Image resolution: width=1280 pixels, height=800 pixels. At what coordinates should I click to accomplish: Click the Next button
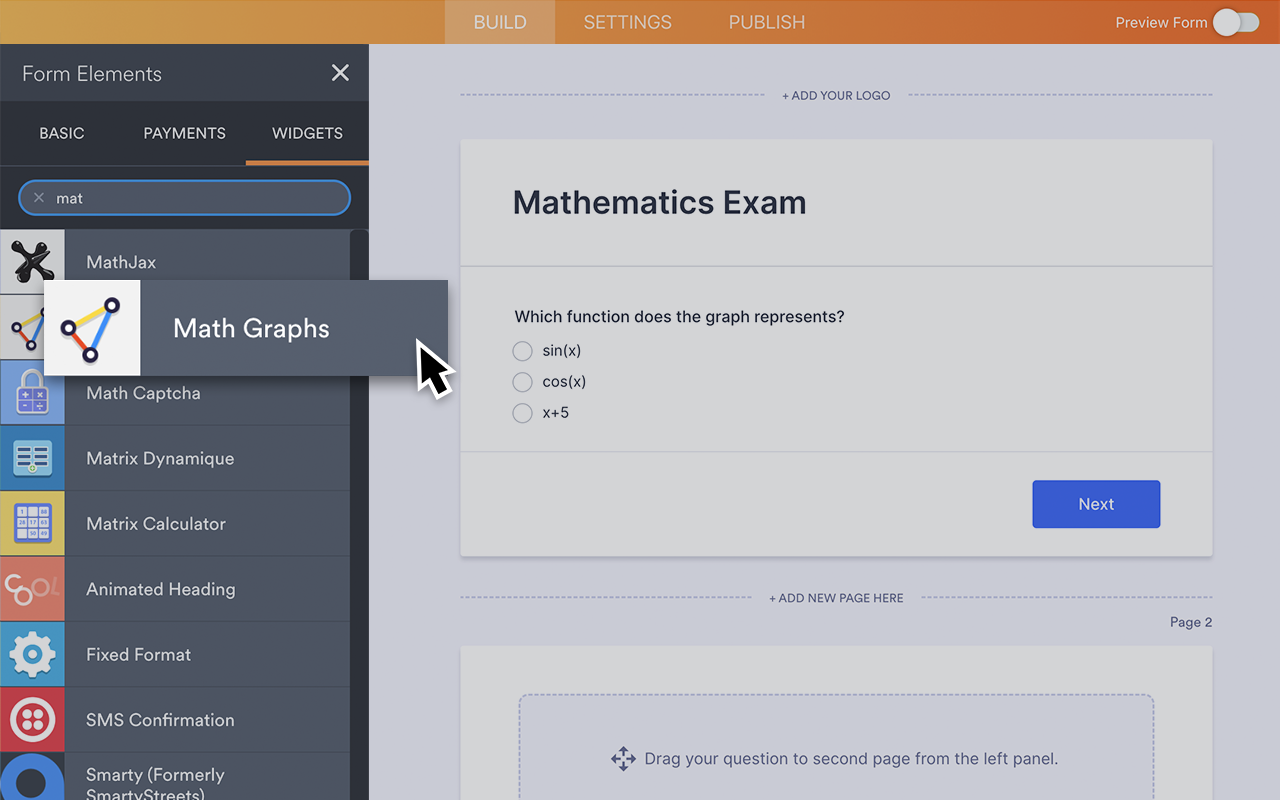tap(1096, 504)
